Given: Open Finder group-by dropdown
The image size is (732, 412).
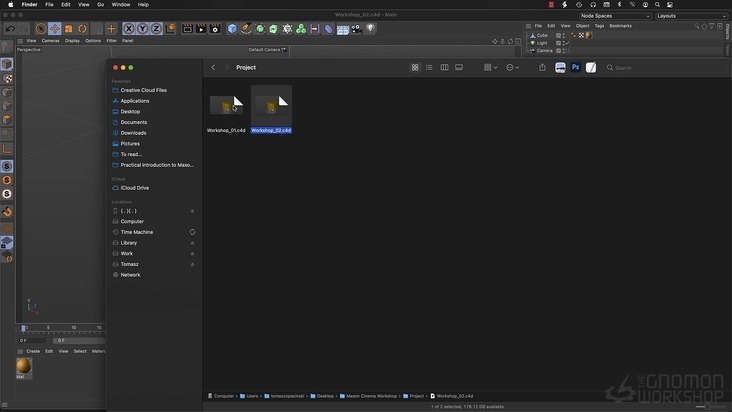Looking at the screenshot, I should 490,68.
